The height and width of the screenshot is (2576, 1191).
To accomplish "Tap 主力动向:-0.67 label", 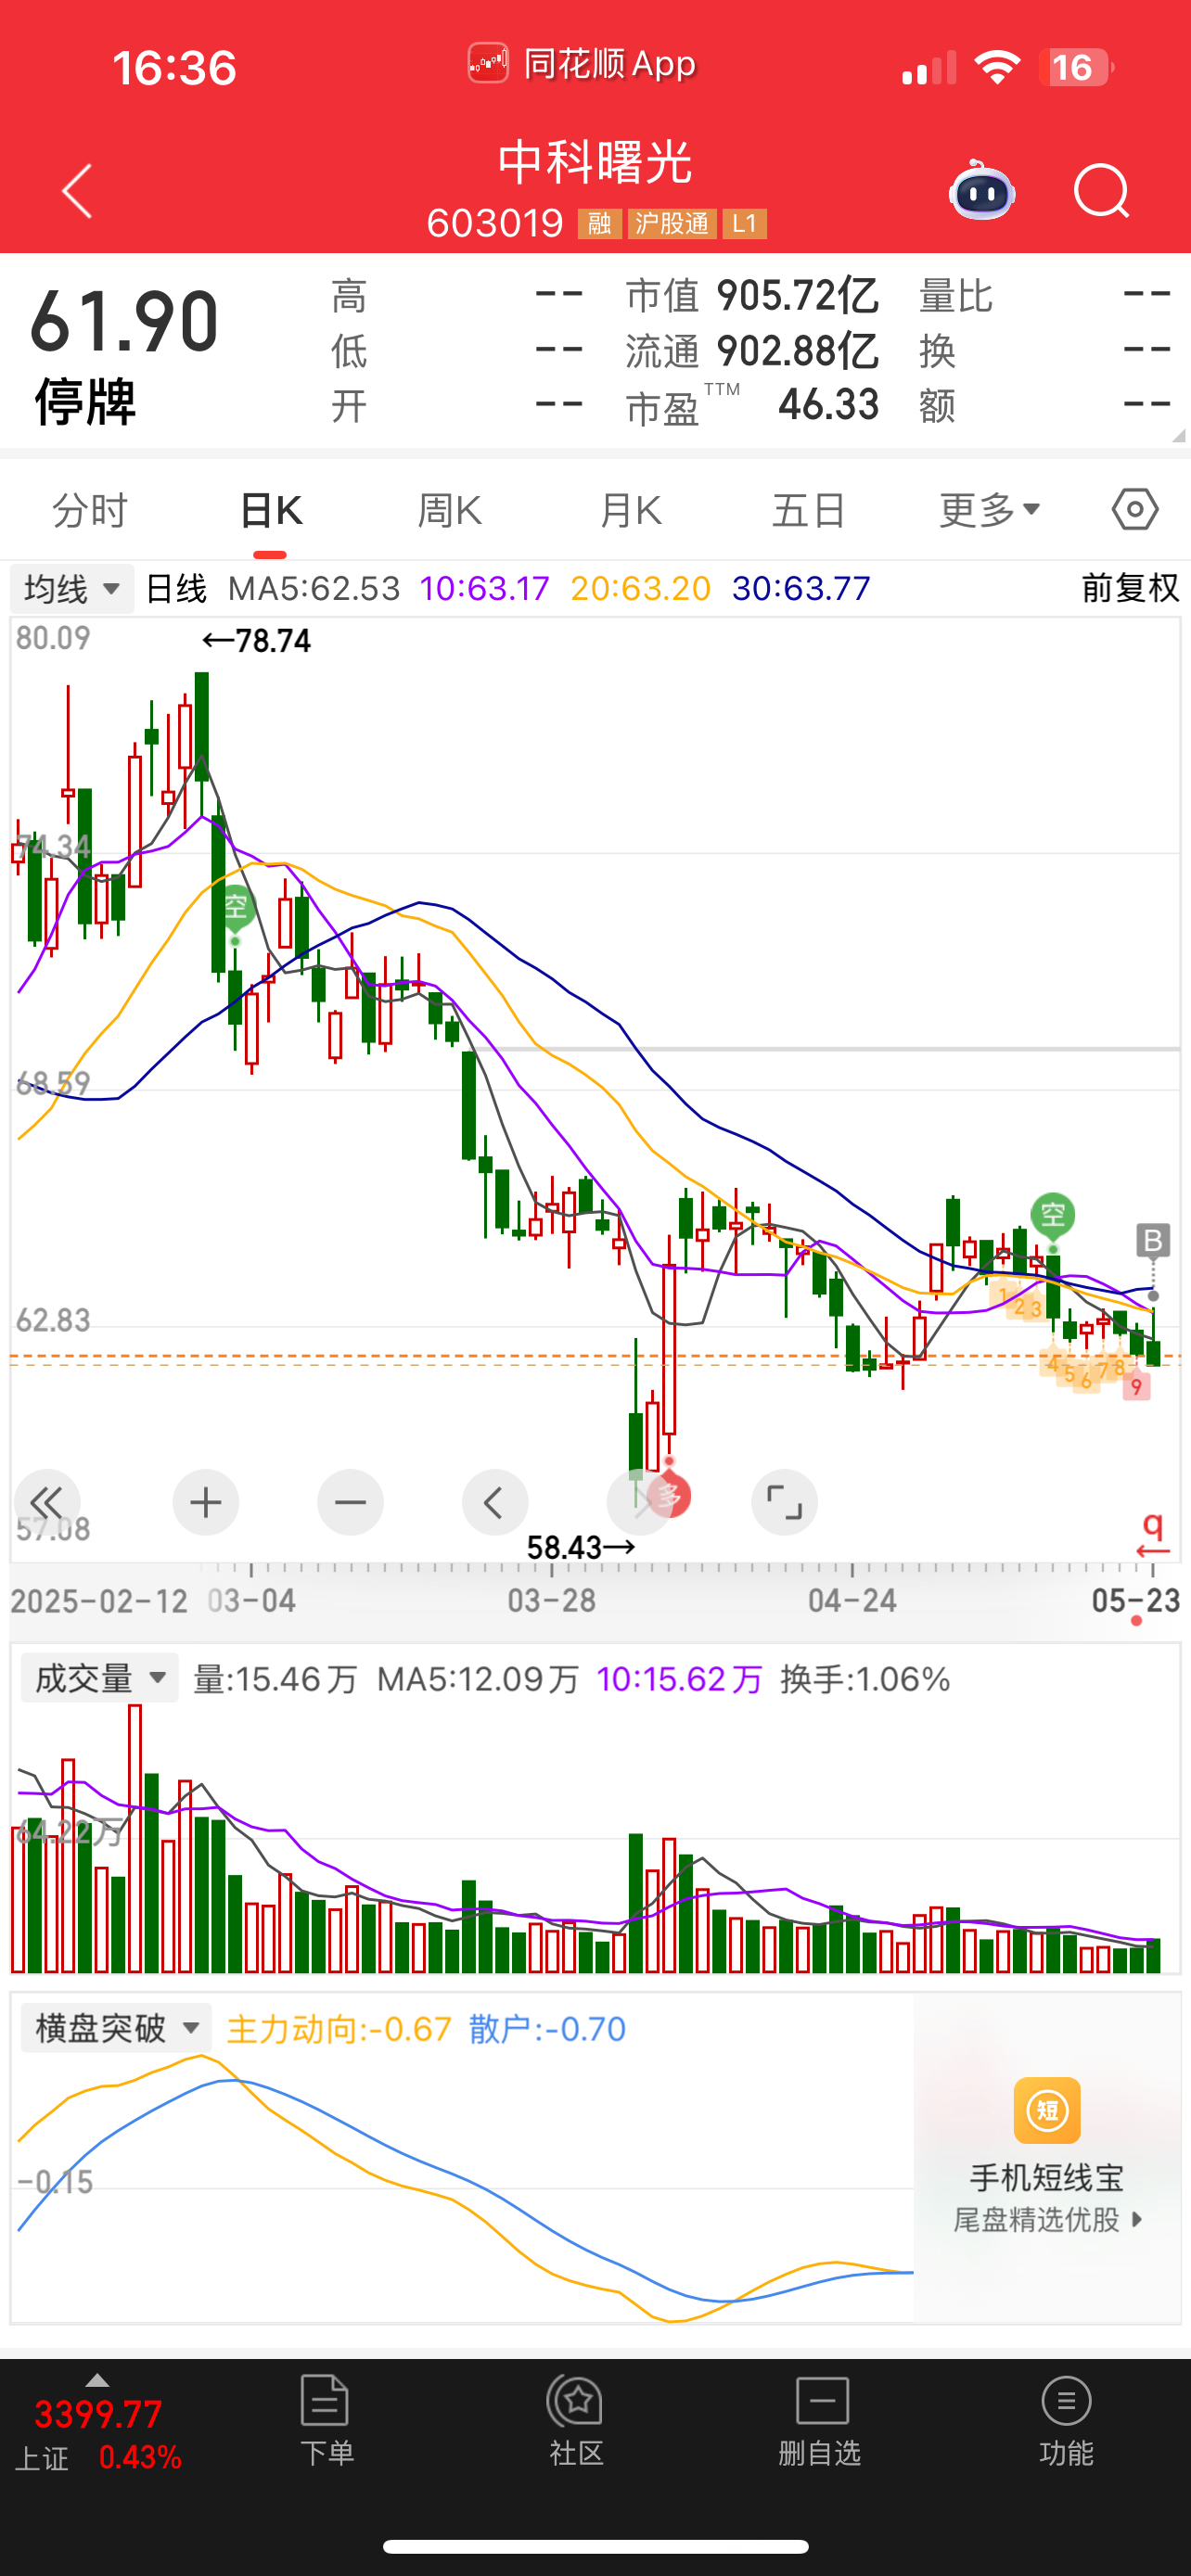I will 339,2028.
